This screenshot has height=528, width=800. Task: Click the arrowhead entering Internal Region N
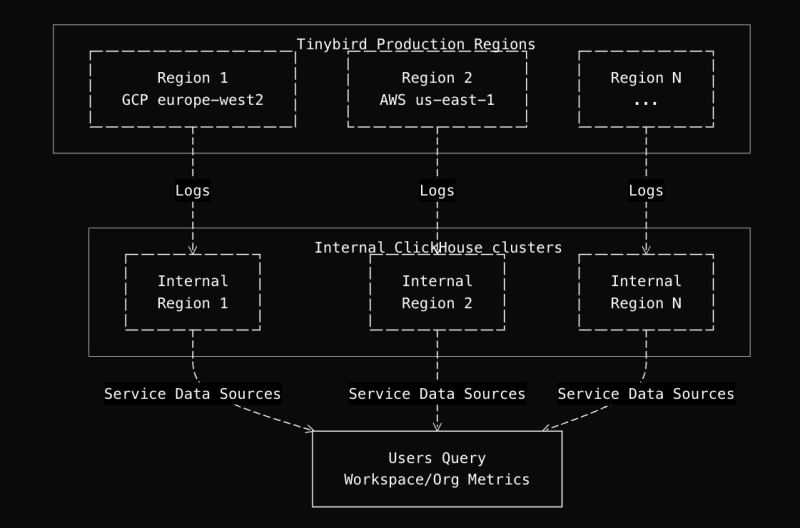tap(645, 250)
